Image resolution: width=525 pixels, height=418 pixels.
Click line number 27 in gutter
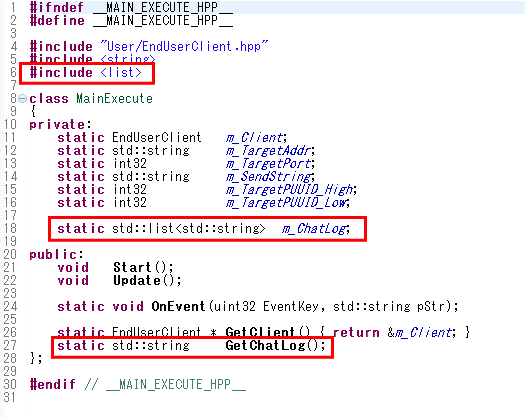(10, 345)
